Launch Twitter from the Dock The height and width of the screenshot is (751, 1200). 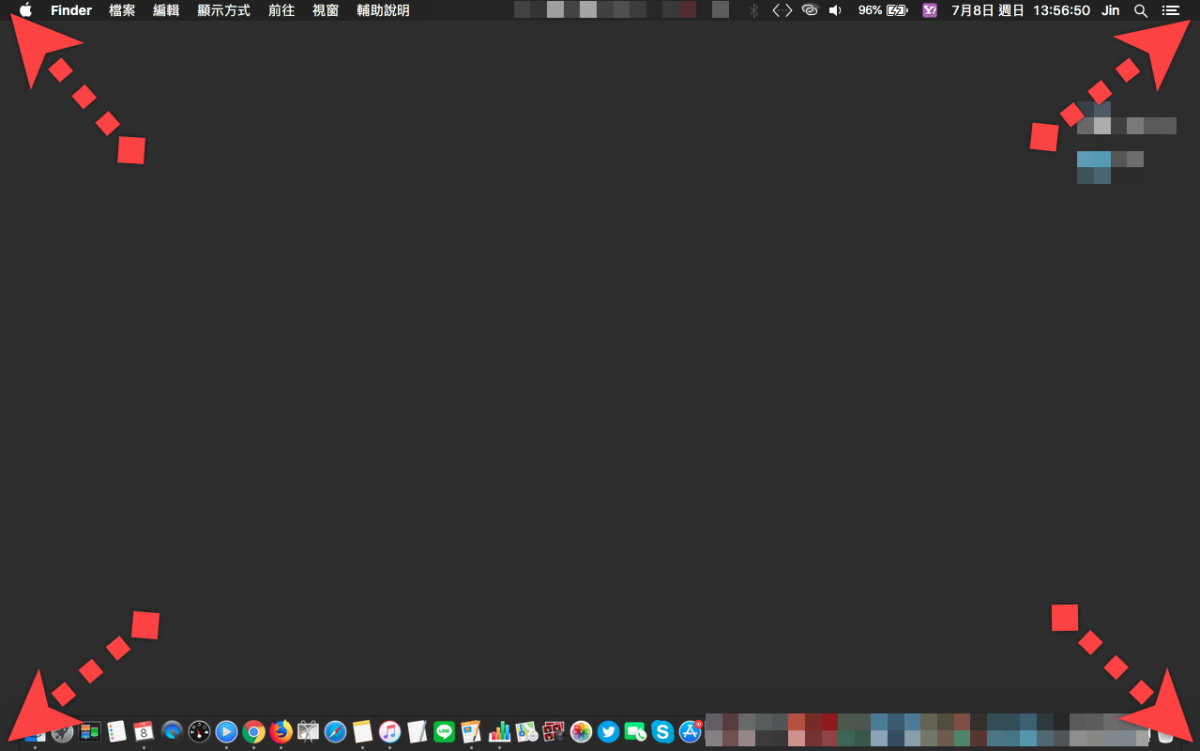coord(608,732)
